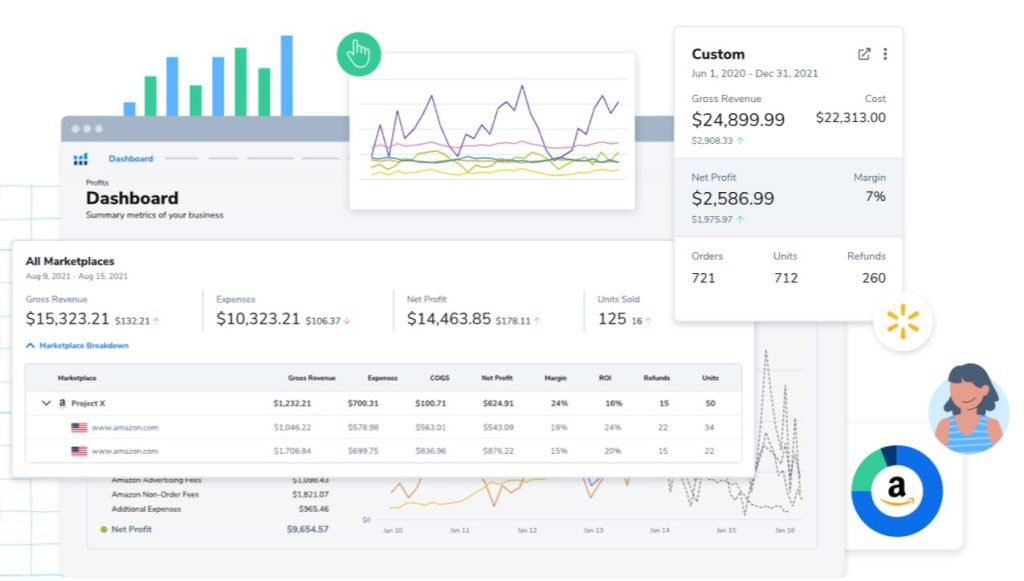This screenshot has height=581, width=1024.
Task: Click the $10,323.21 Expenses value
Action: tap(258, 319)
